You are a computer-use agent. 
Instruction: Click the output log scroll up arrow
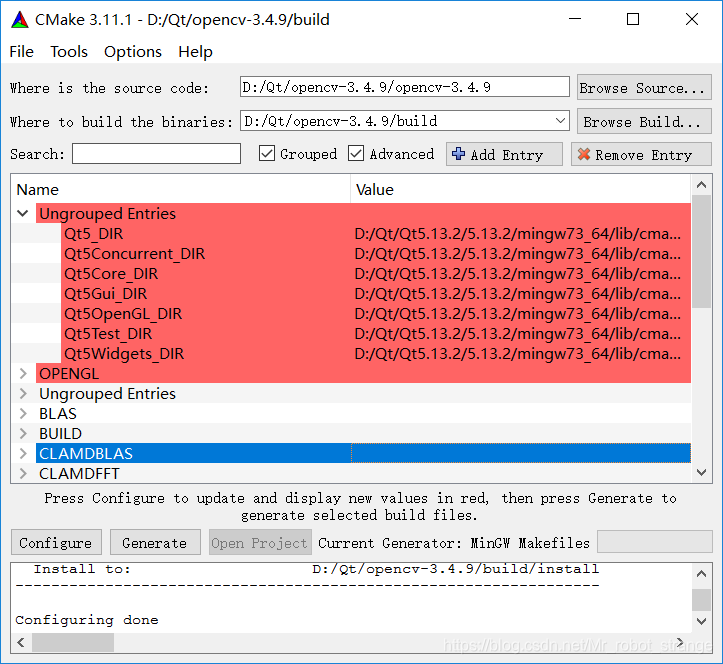[701, 574]
